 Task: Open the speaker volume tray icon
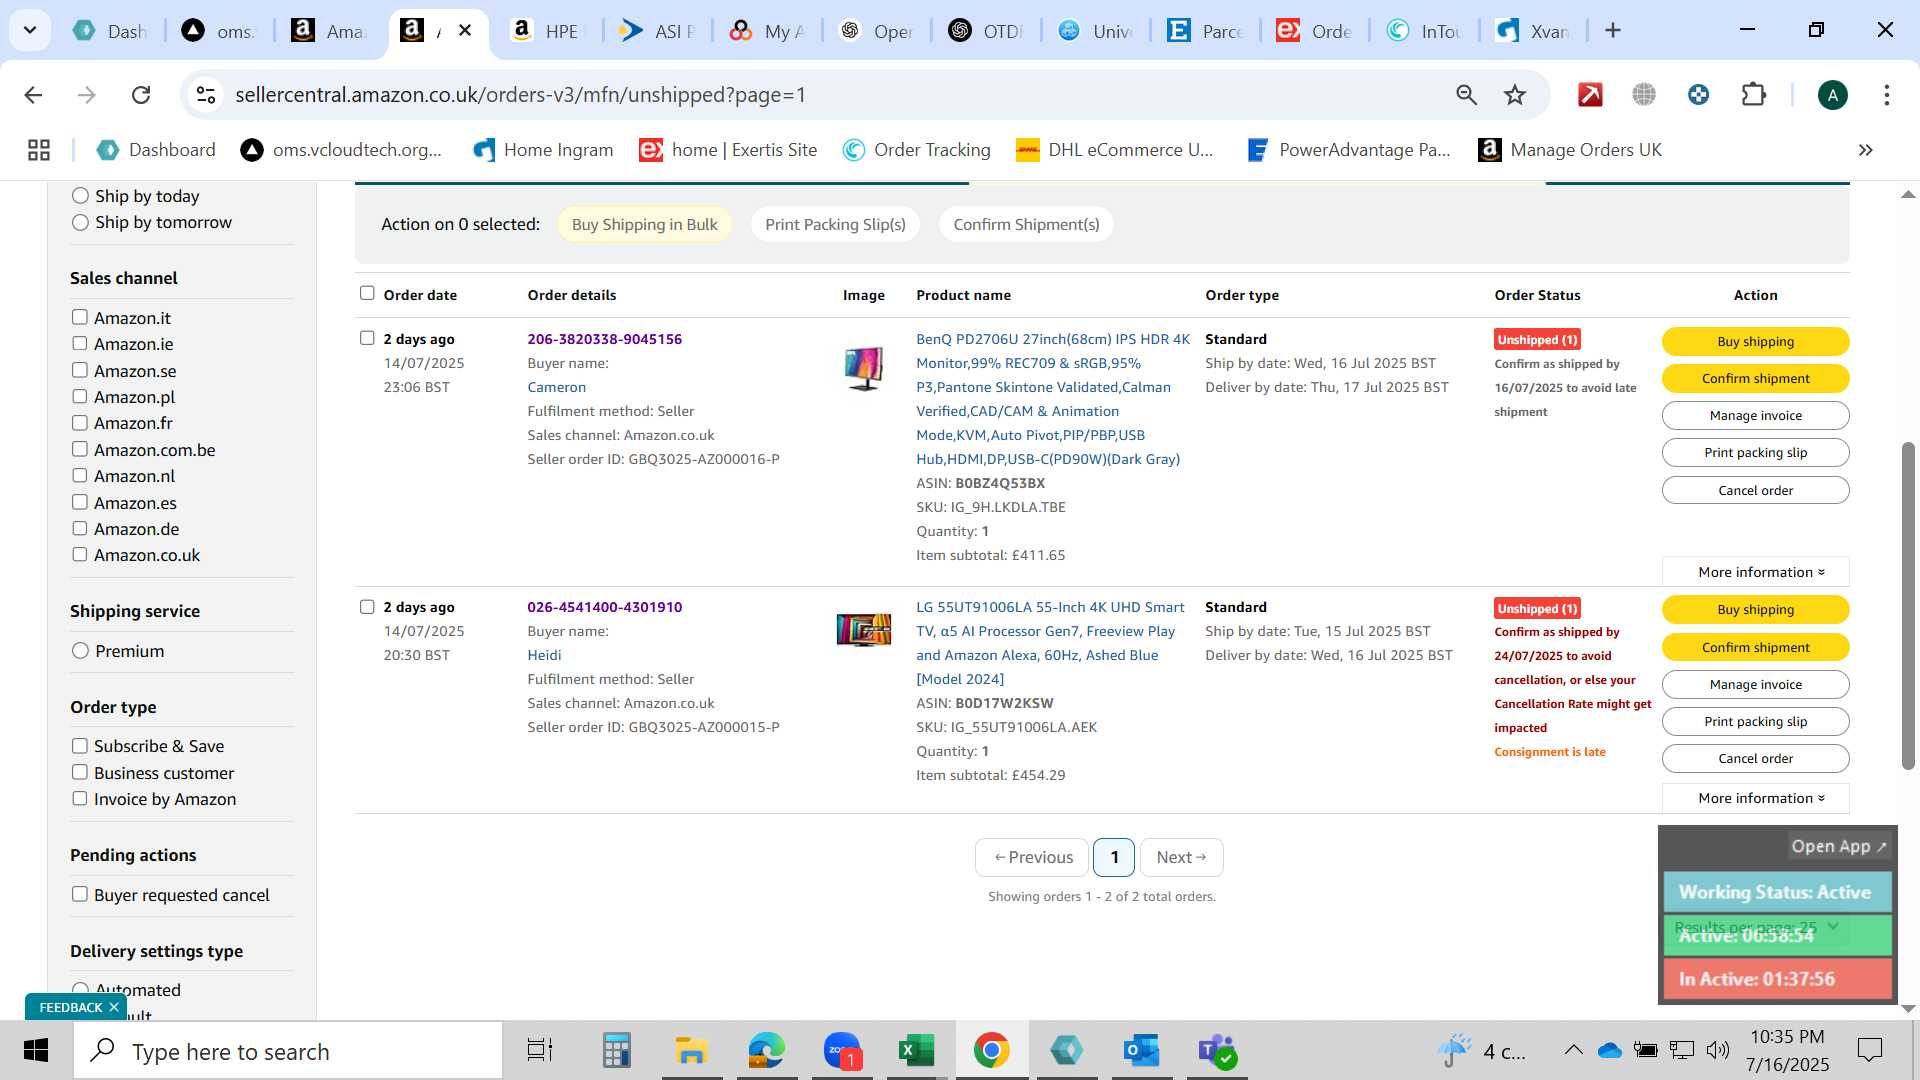click(1718, 1050)
